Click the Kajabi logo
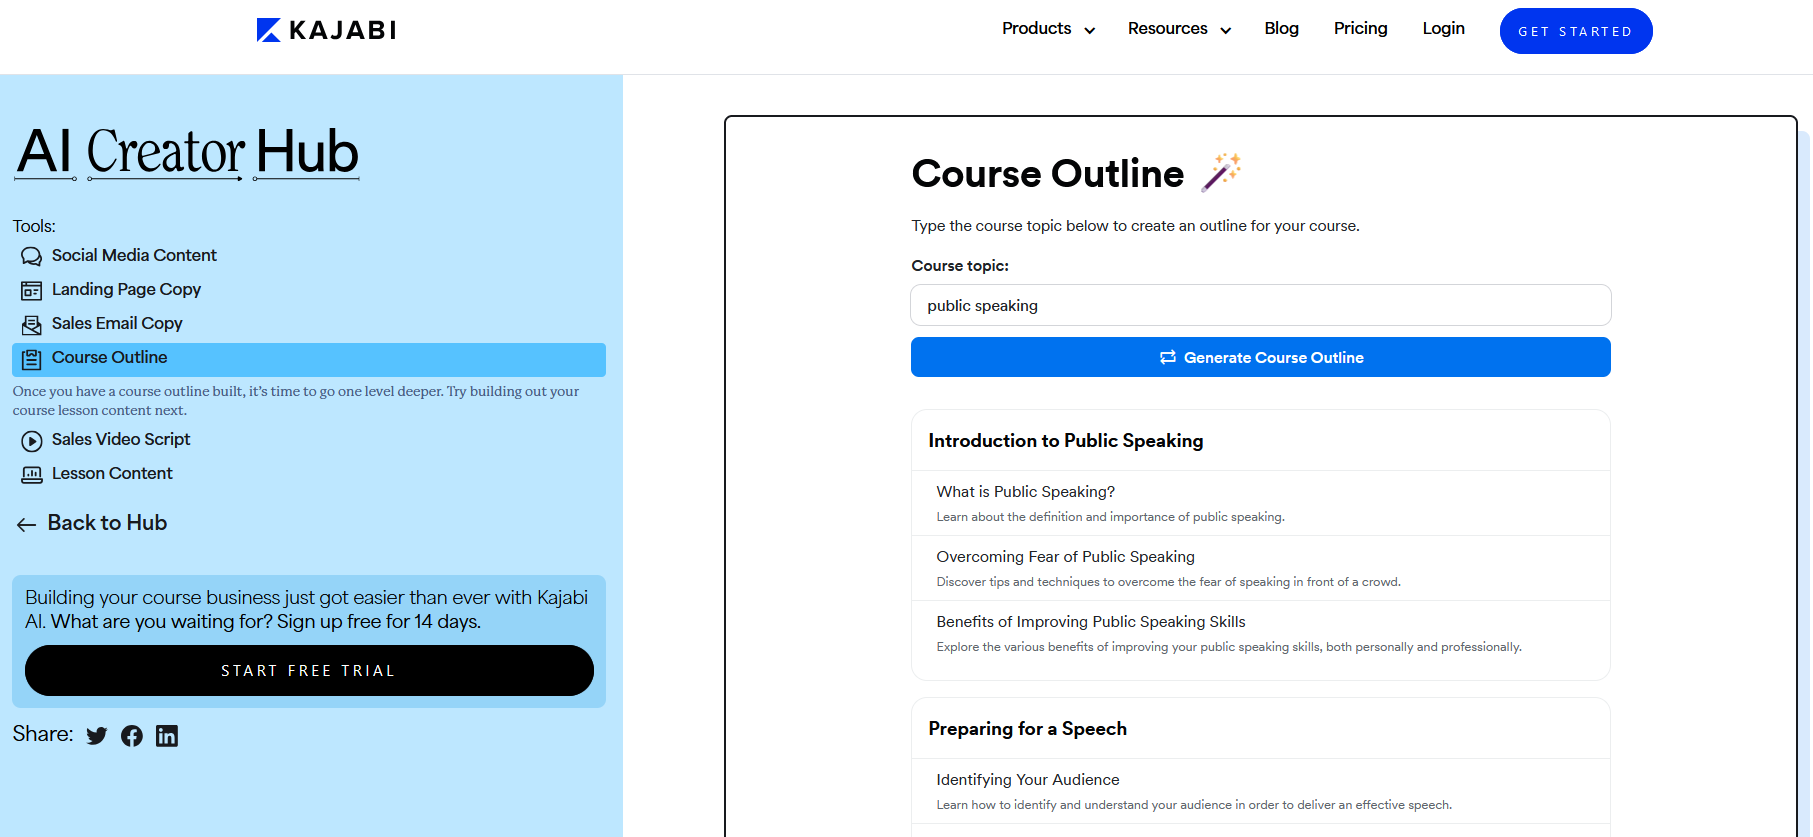This screenshot has width=1813, height=837. point(326,30)
